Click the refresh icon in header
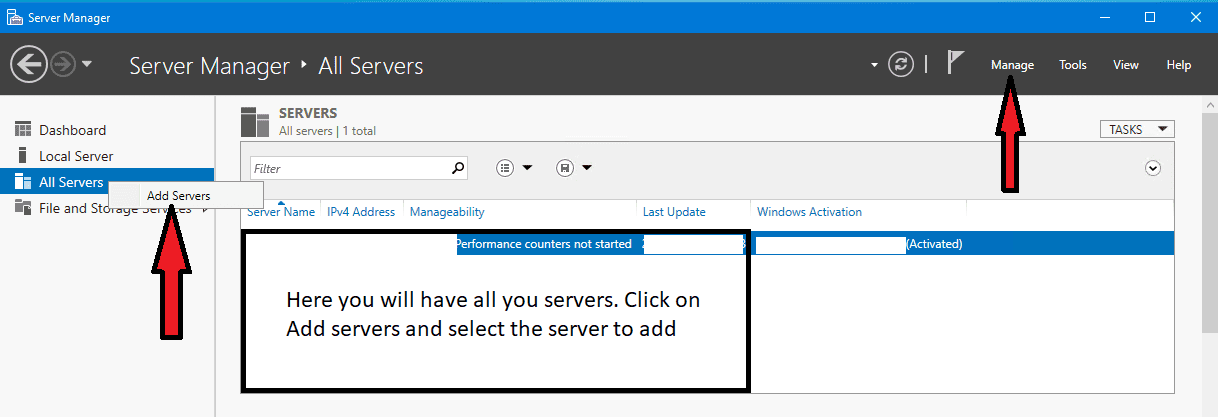Screen dimensions: 1218x417 click(x=901, y=65)
